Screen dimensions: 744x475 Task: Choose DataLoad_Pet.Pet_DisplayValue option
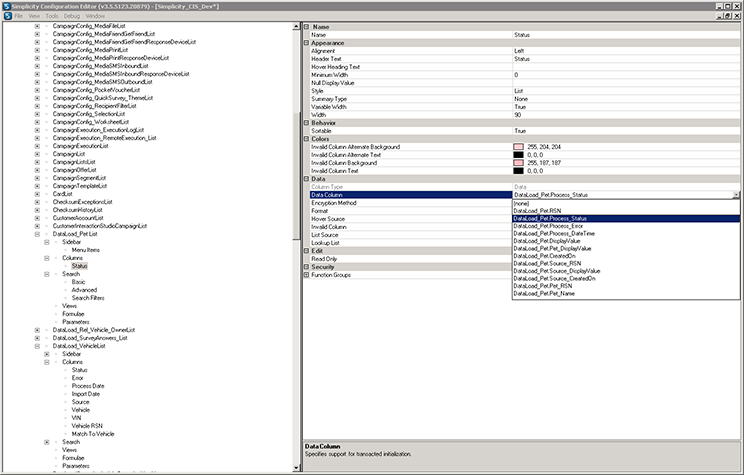click(x=626, y=248)
